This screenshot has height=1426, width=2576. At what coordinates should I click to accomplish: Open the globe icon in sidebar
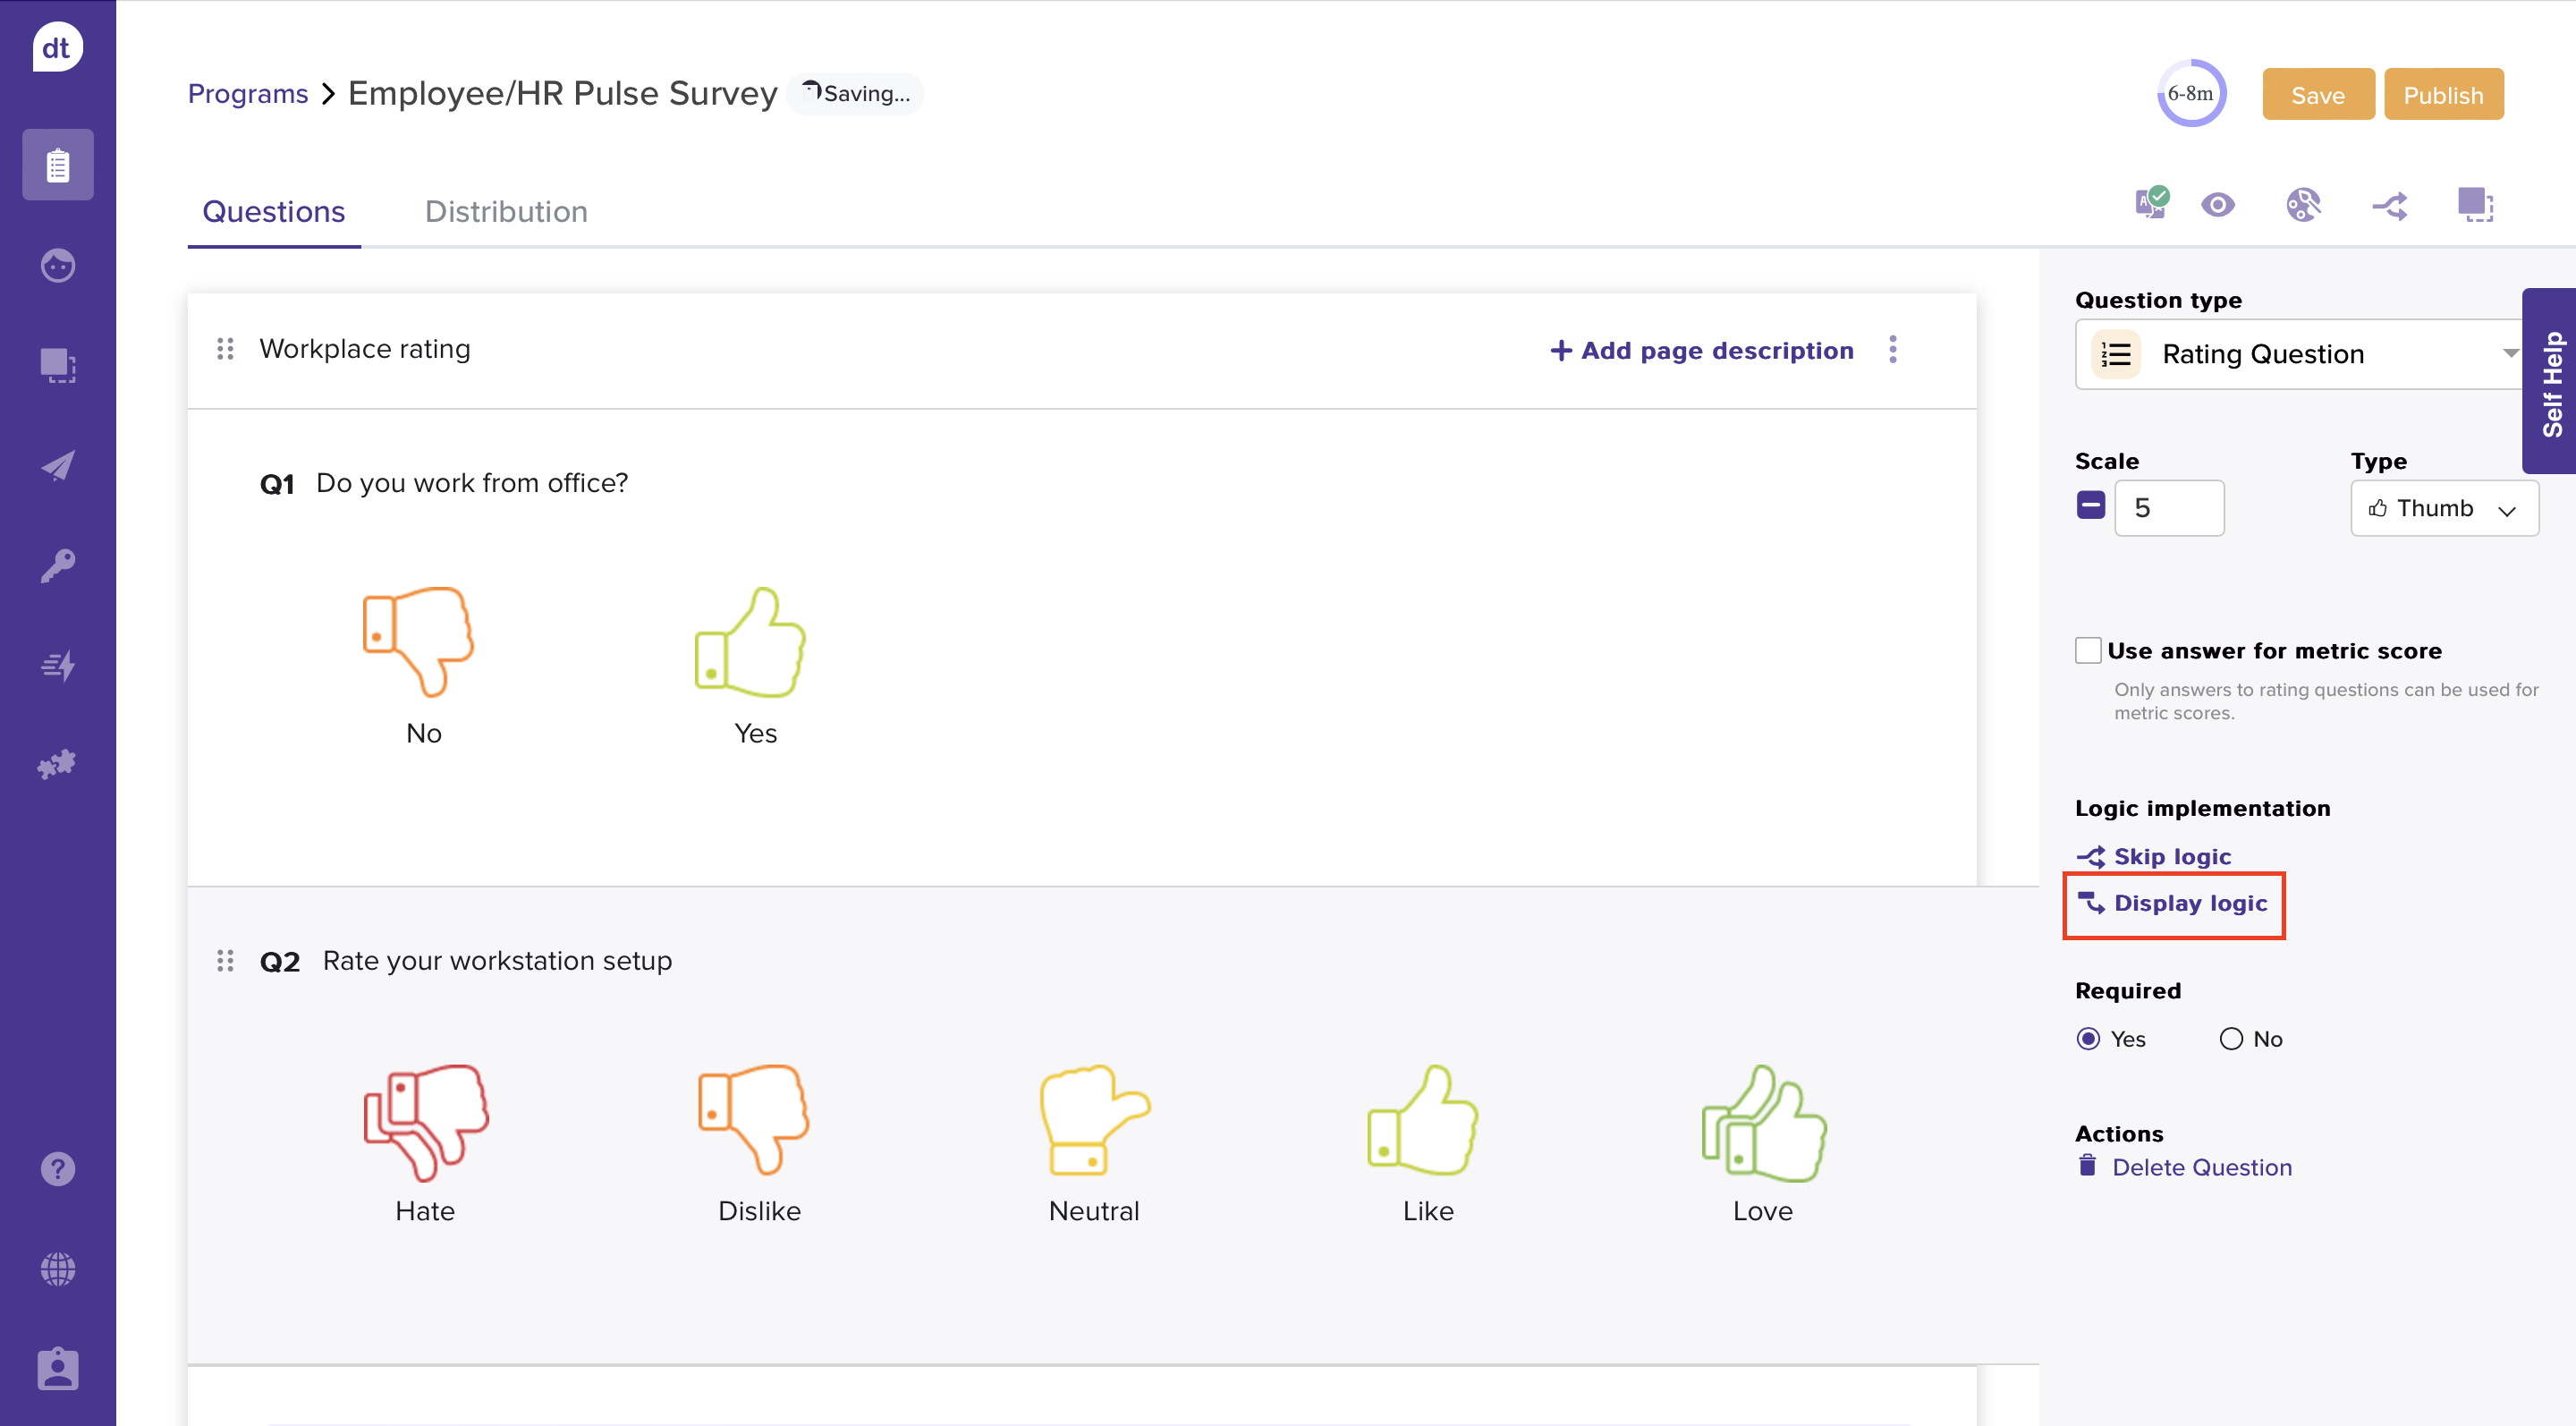[58, 1269]
